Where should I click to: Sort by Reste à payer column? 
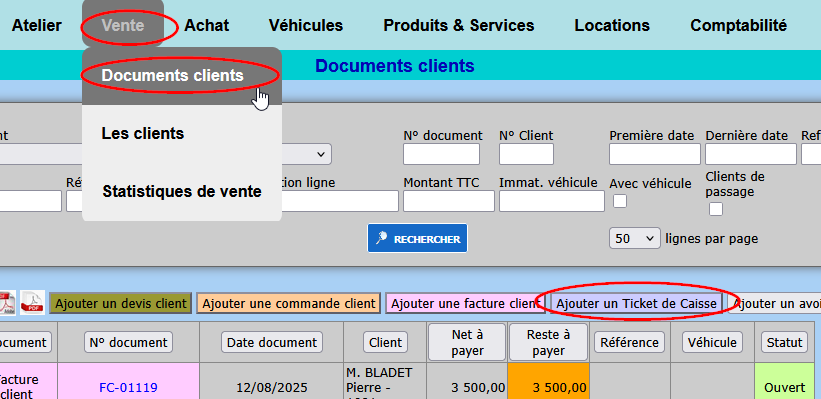[549, 342]
